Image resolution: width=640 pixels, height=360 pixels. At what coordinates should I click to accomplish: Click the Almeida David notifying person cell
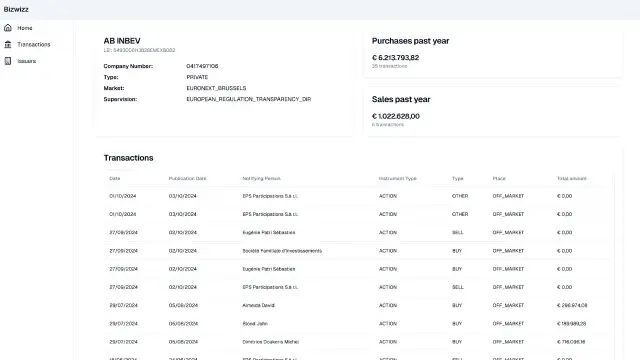[x=259, y=305]
